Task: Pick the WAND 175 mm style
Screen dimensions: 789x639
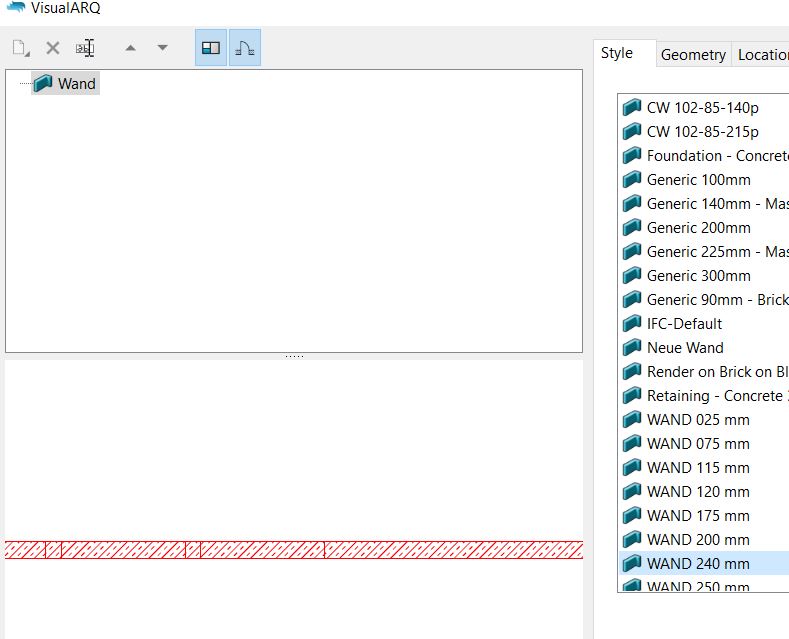Action: 704,516
